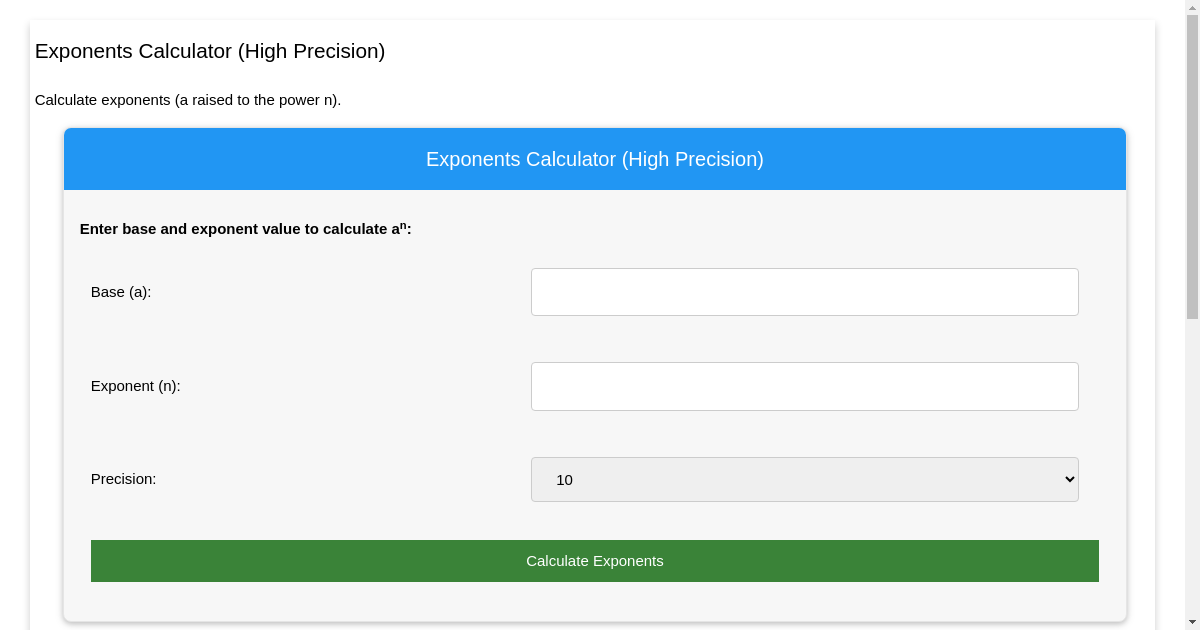Click the green Calculate Exponents bar
Viewport: 1200px width, 630px height.
[594, 561]
